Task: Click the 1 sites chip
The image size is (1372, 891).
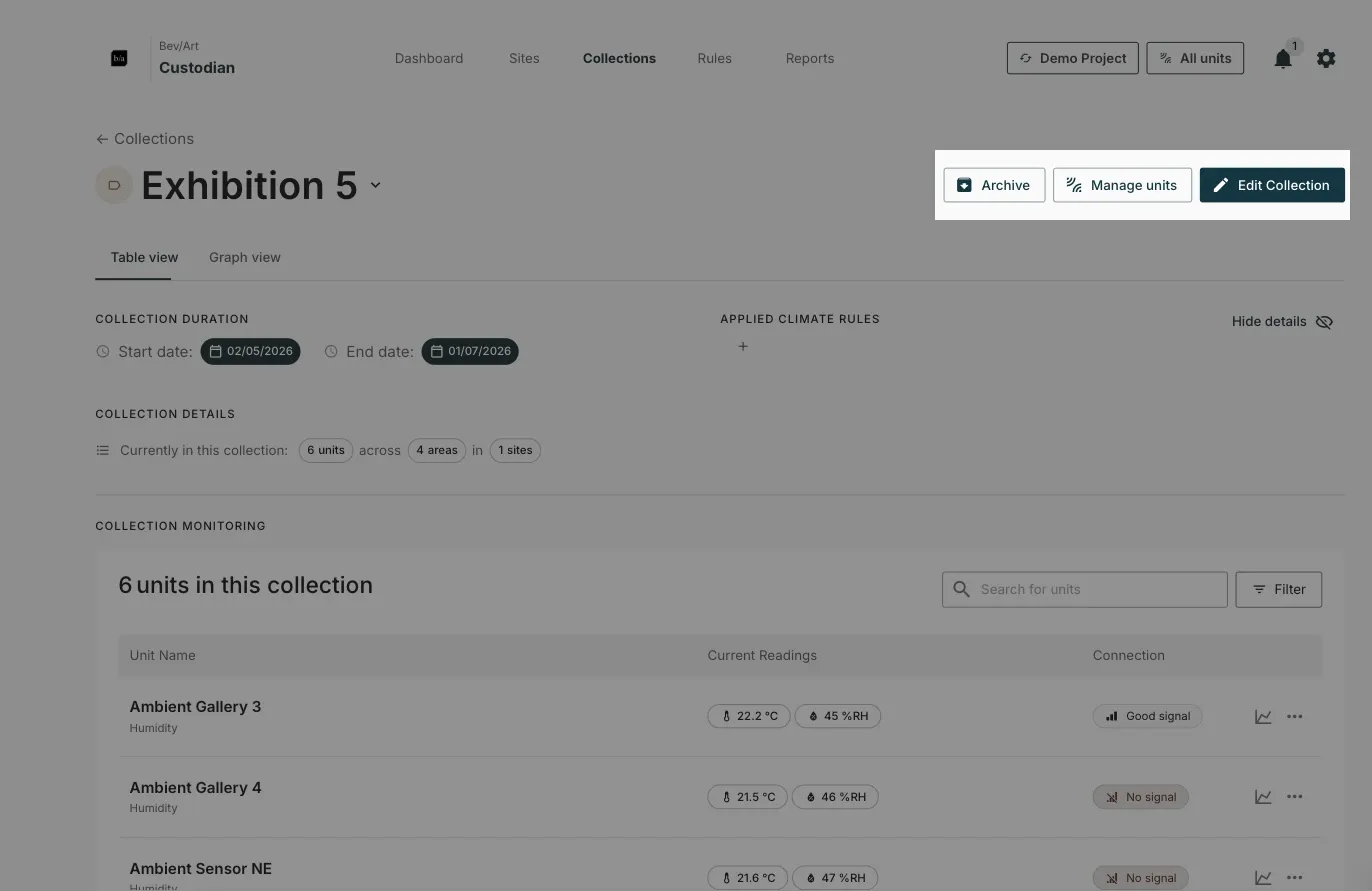Action: [x=515, y=450]
